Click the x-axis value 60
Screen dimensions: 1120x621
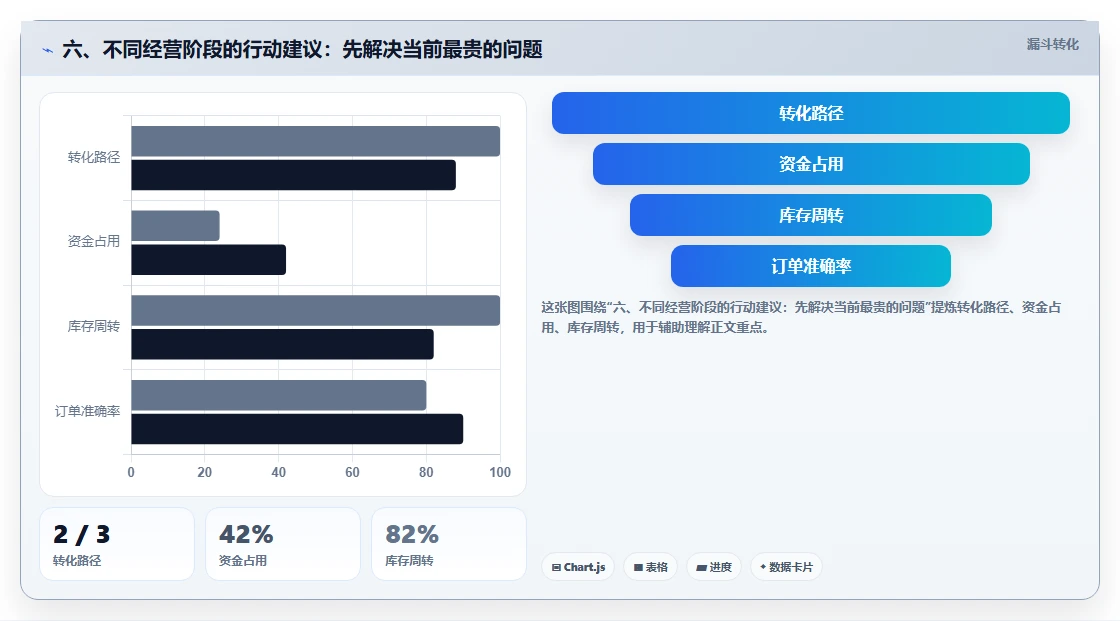352,472
